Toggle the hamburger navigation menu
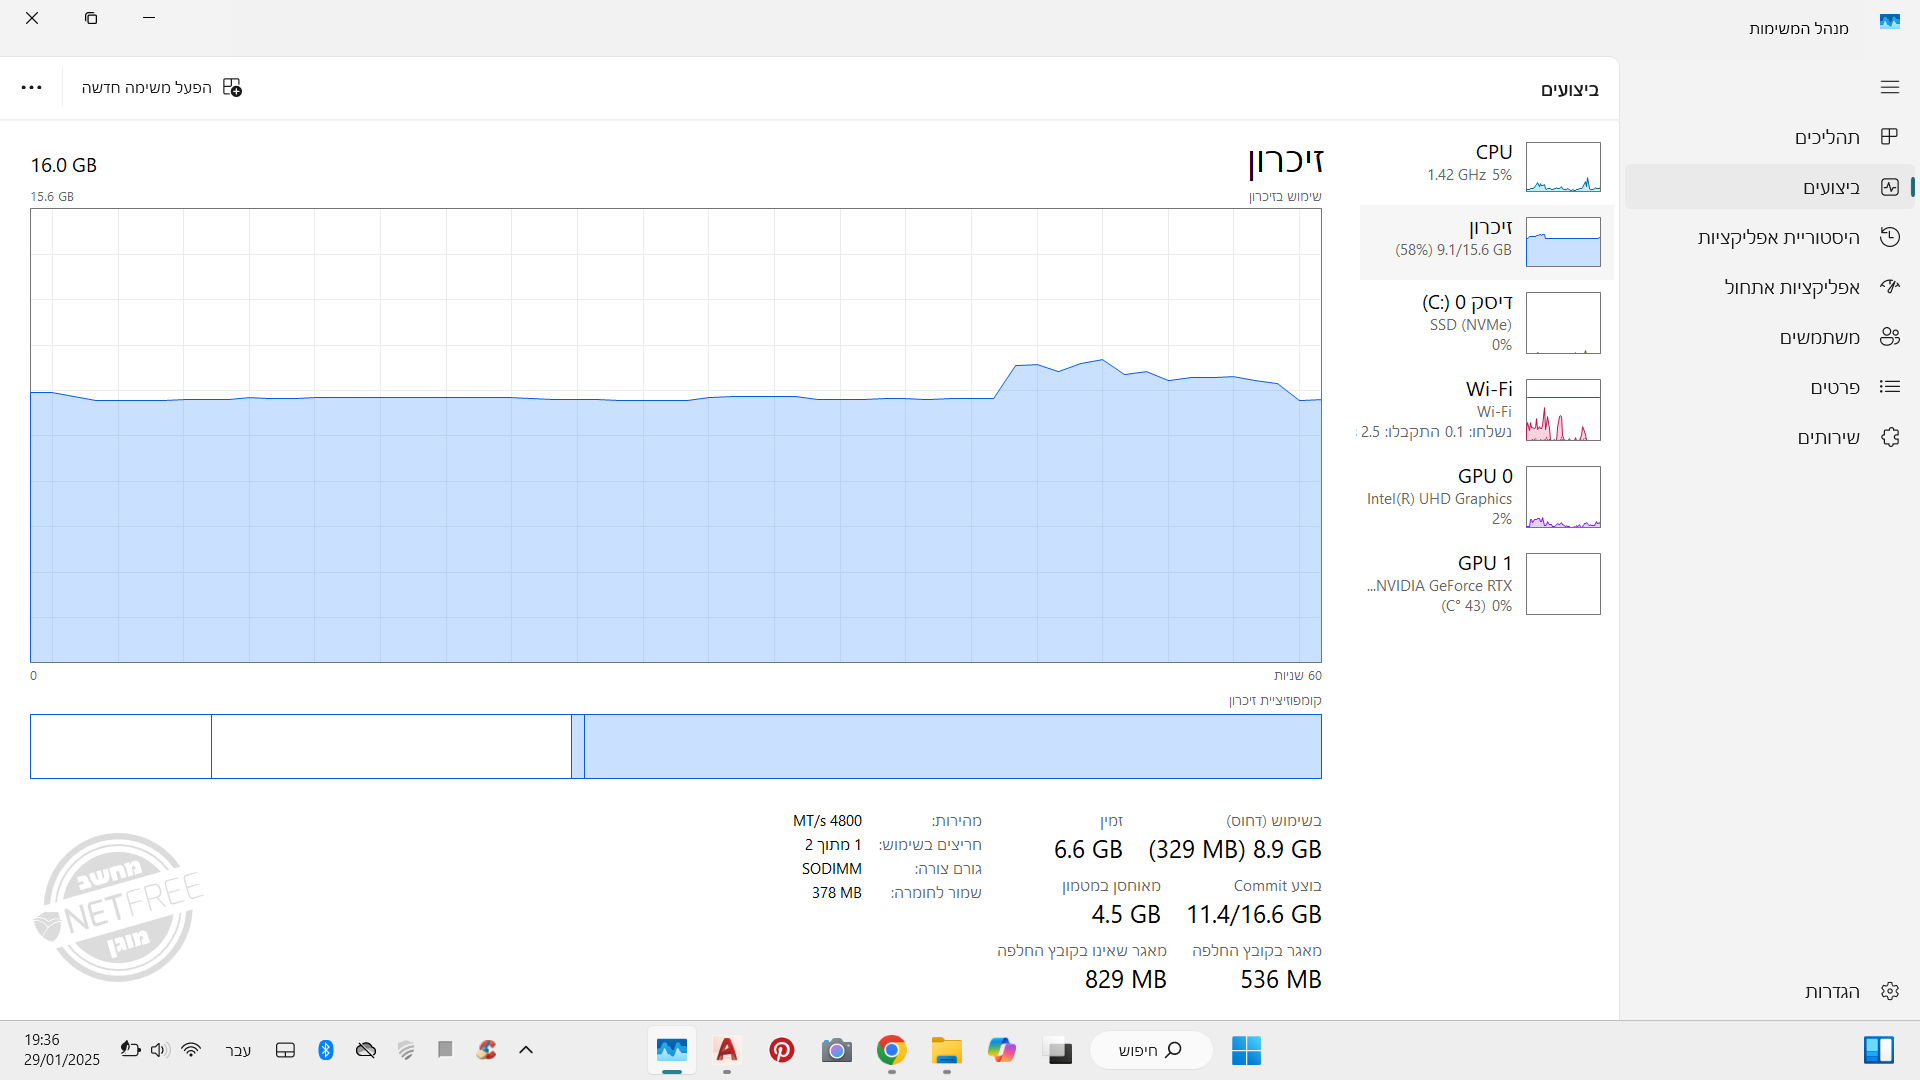 1889,88
